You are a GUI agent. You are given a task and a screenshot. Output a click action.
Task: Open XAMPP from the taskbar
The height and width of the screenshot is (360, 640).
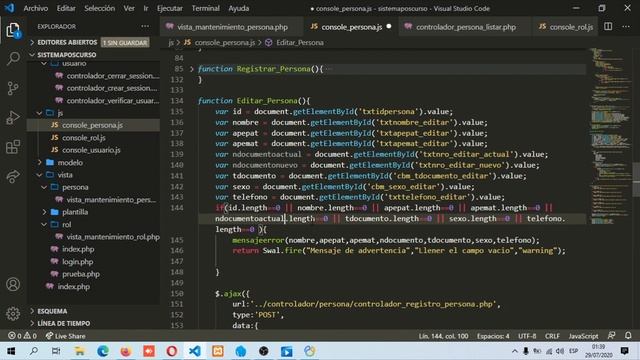click(218, 351)
